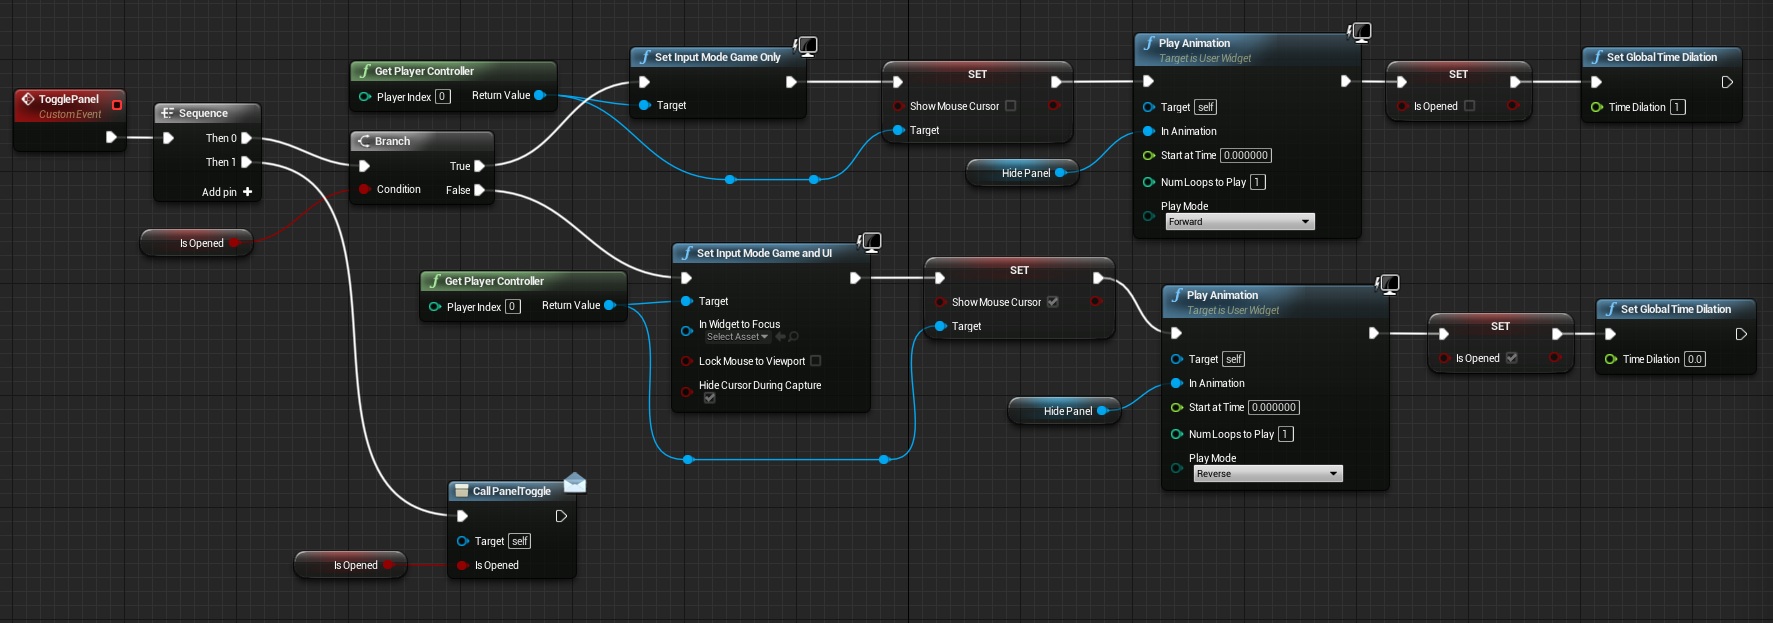Image resolution: width=1773 pixels, height=623 pixels.
Task: Click exec output pin of Time Dilation 1 node
Action: point(1727,82)
